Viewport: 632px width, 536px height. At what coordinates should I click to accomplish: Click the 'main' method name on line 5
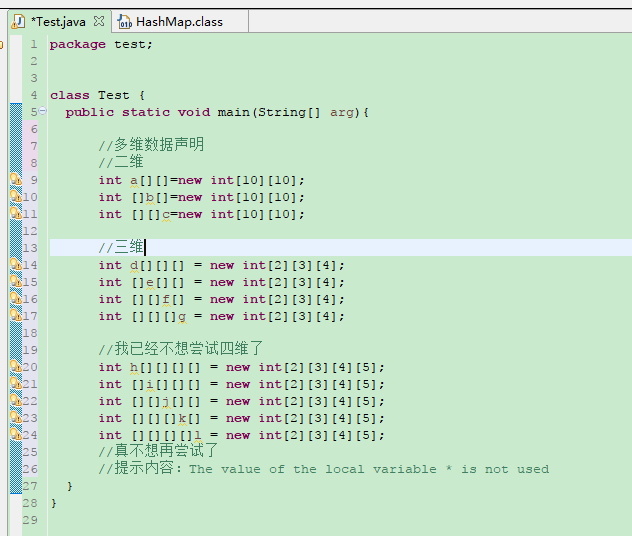tap(234, 112)
